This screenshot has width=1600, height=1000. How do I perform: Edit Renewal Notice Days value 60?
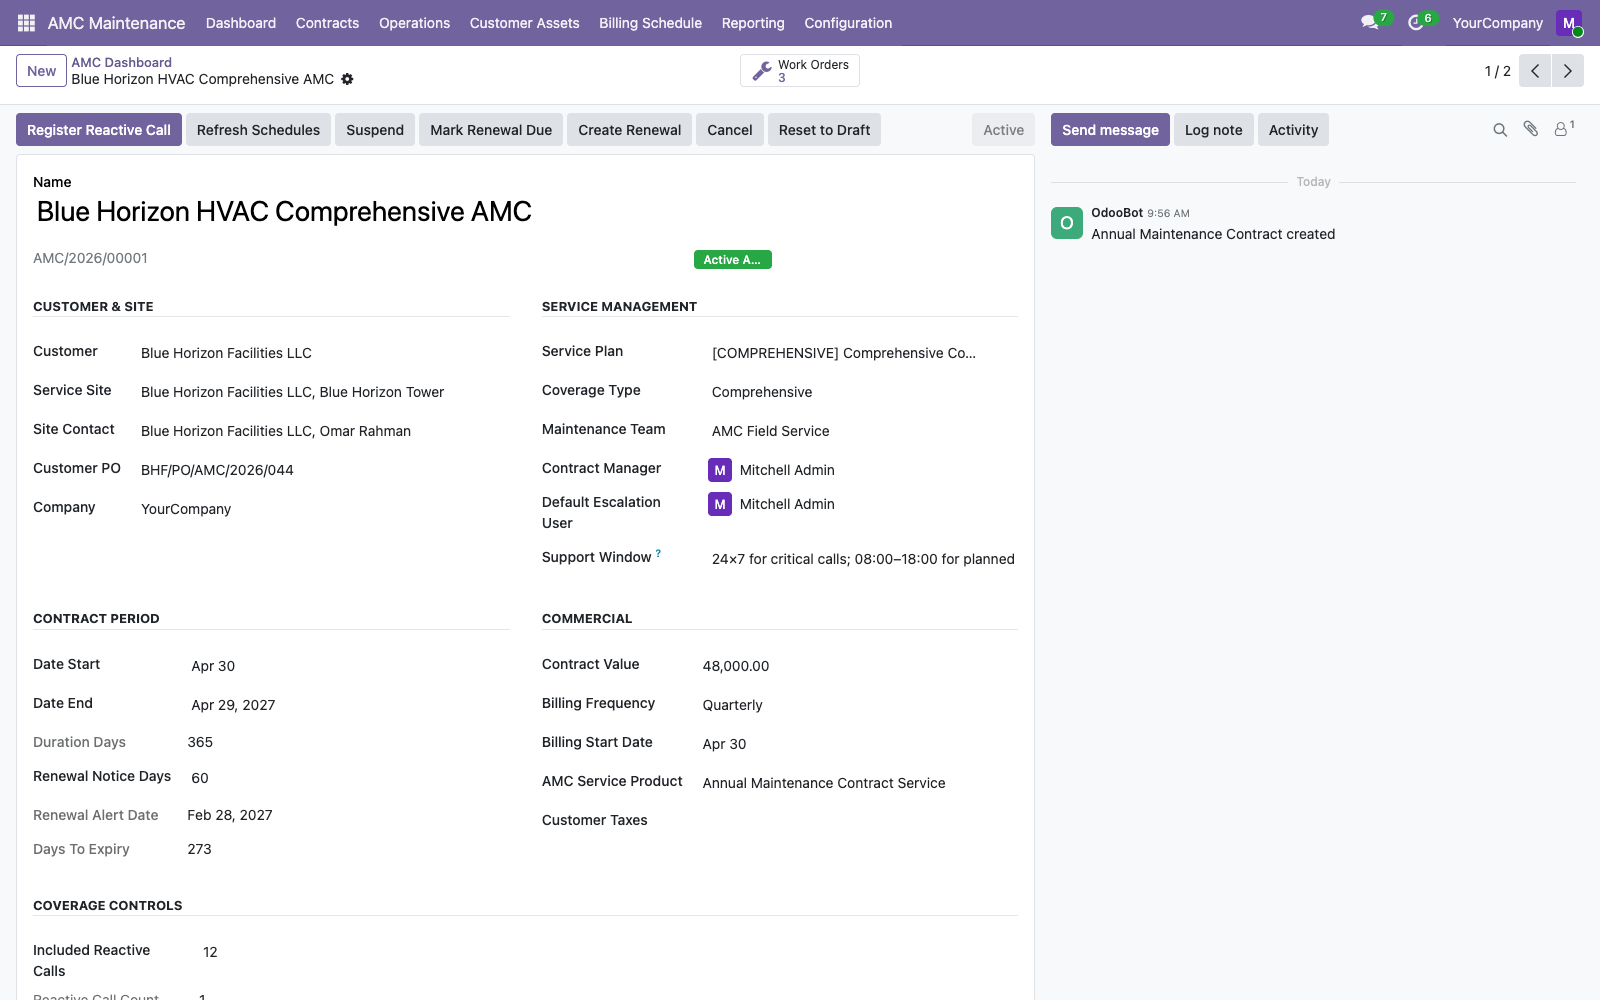point(350,778)
